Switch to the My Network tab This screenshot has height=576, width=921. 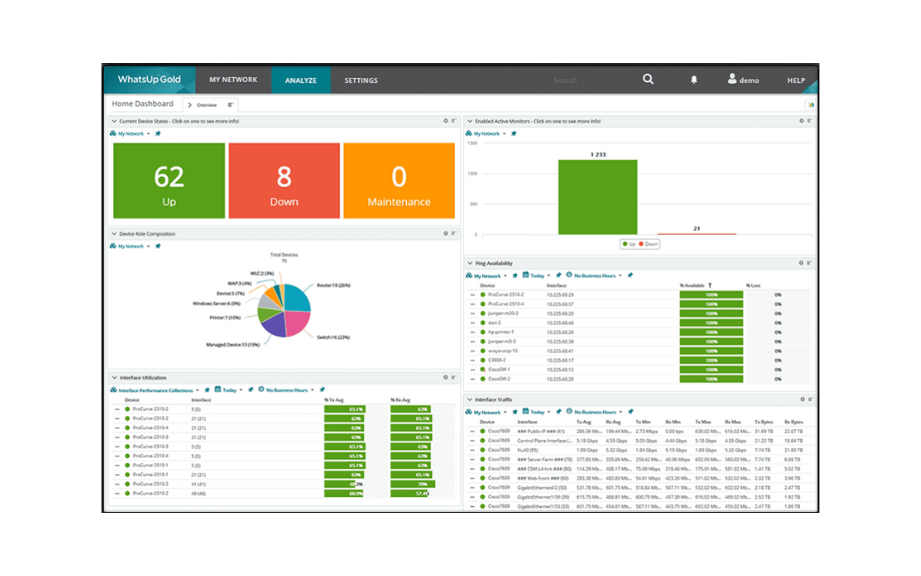233,80
